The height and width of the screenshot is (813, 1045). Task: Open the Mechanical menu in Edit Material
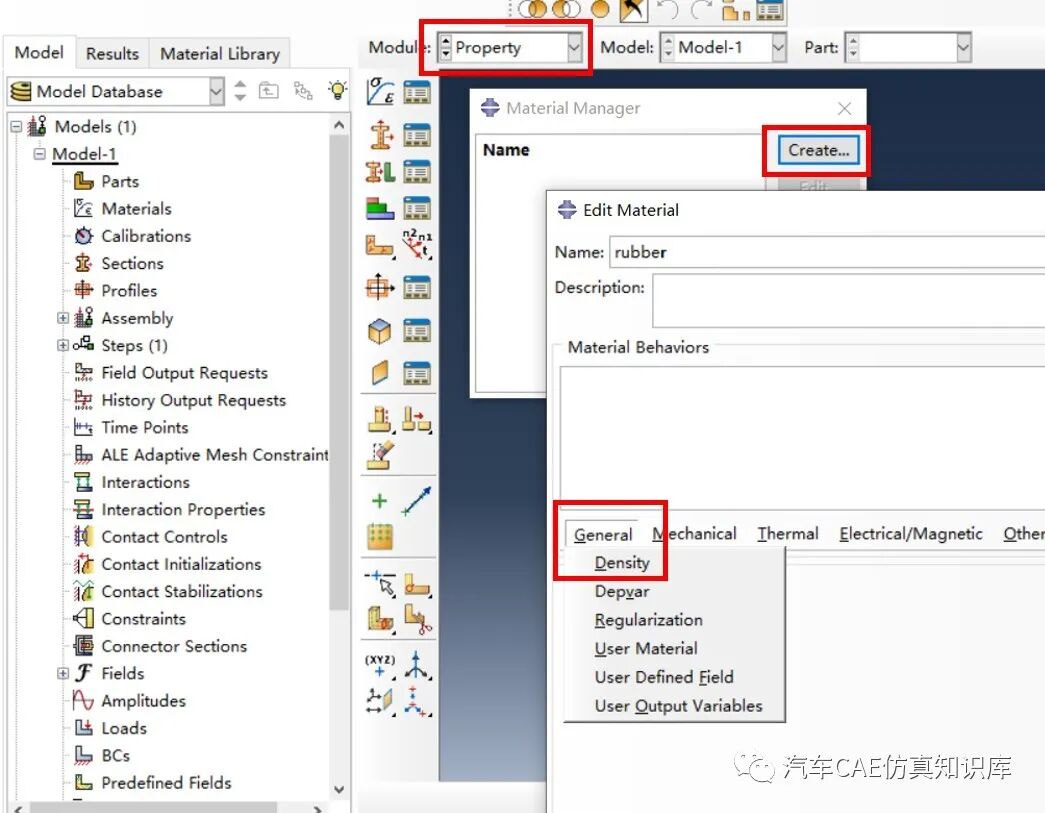[x=694, y=534]
